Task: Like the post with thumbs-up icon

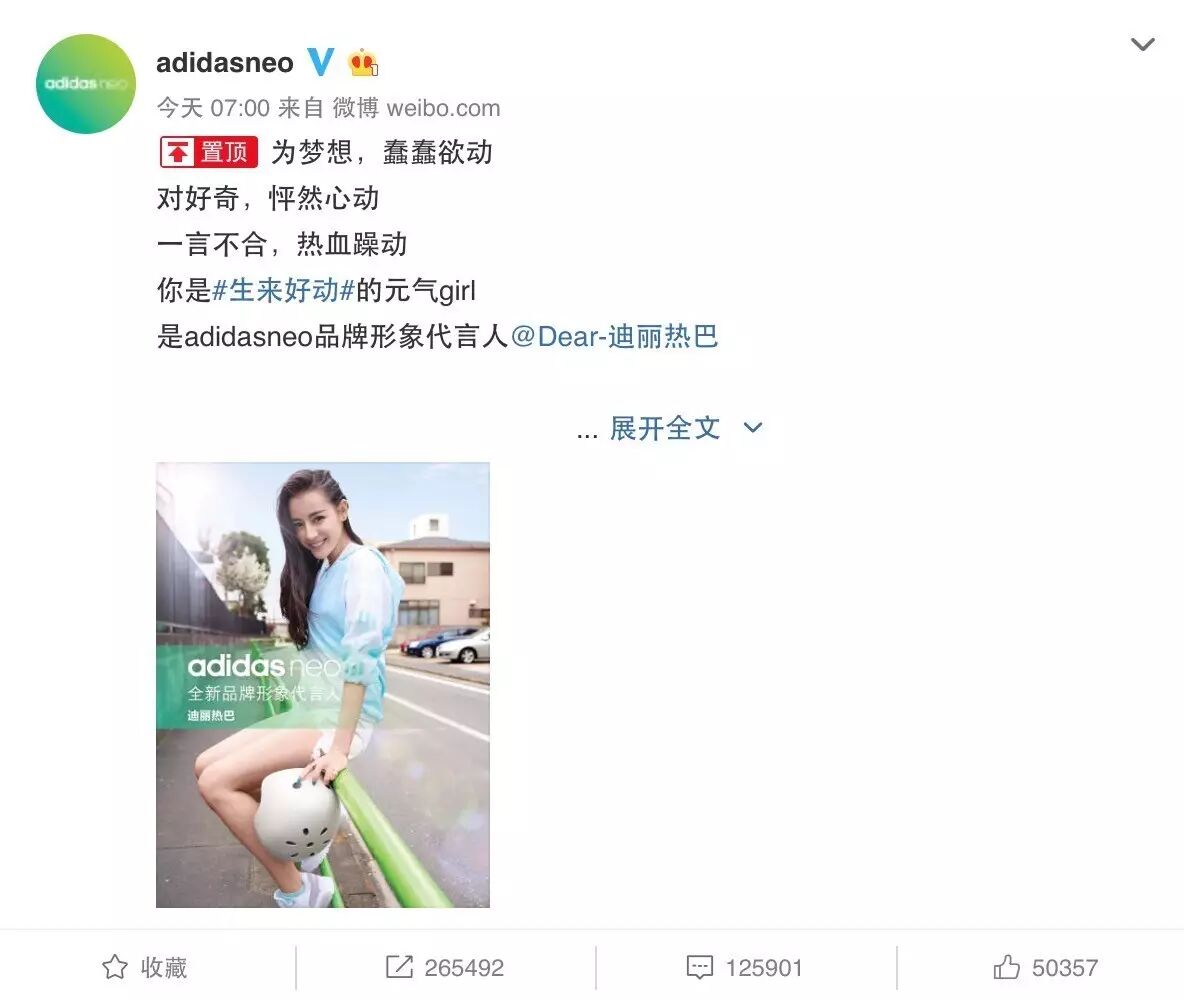Action: [1007, 967]
